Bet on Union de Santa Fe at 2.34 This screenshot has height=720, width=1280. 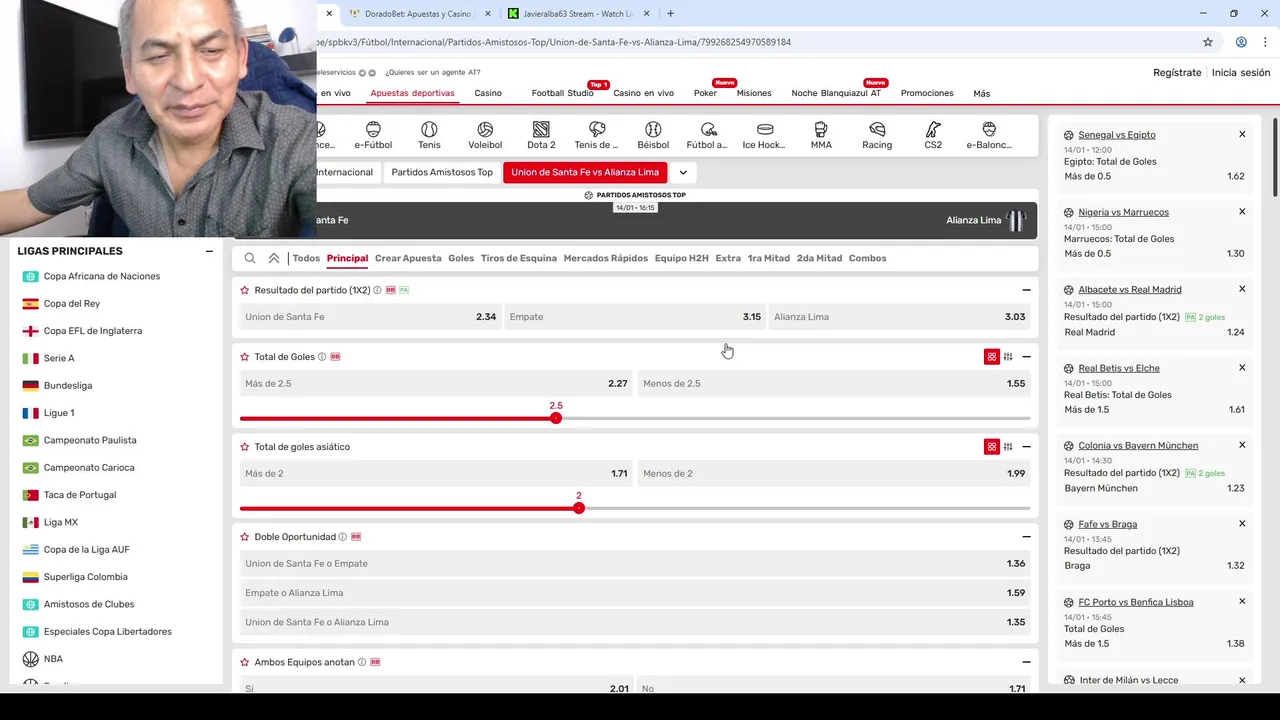370,317
